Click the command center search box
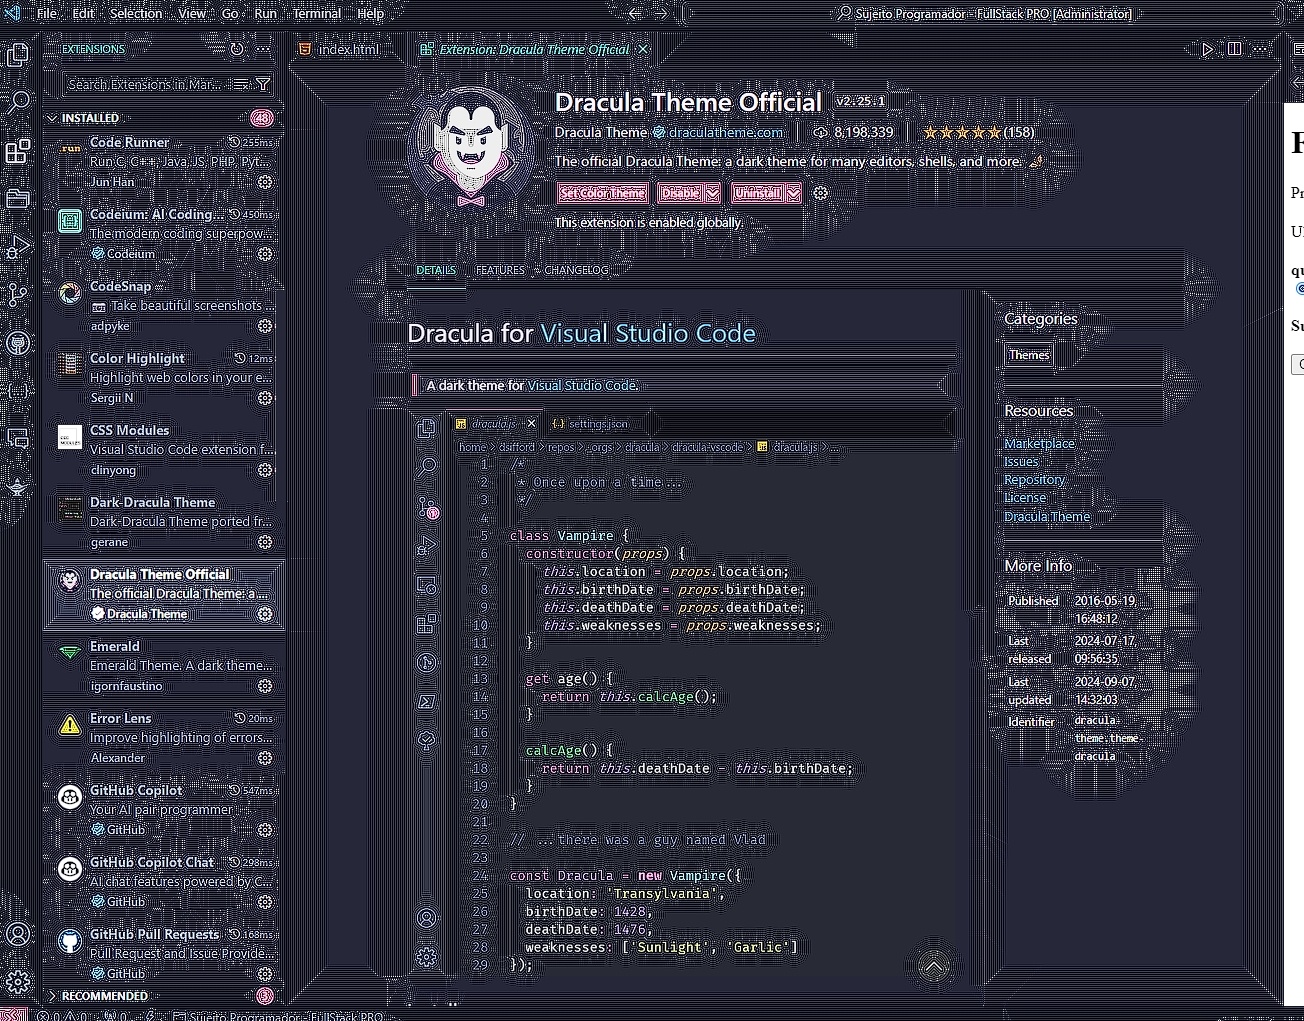This screenshot has height=1021, width=1304. pyautogui.click(x=985, y=14)
